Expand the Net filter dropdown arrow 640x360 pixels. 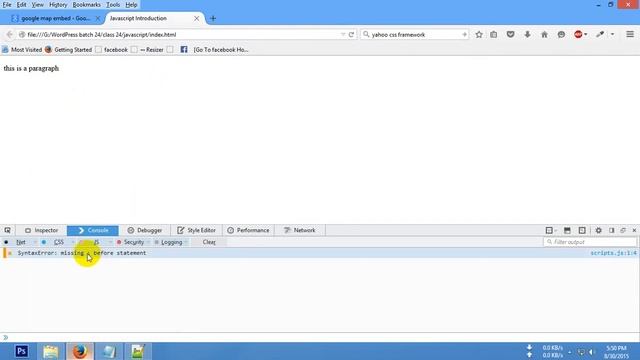point(34,242)
